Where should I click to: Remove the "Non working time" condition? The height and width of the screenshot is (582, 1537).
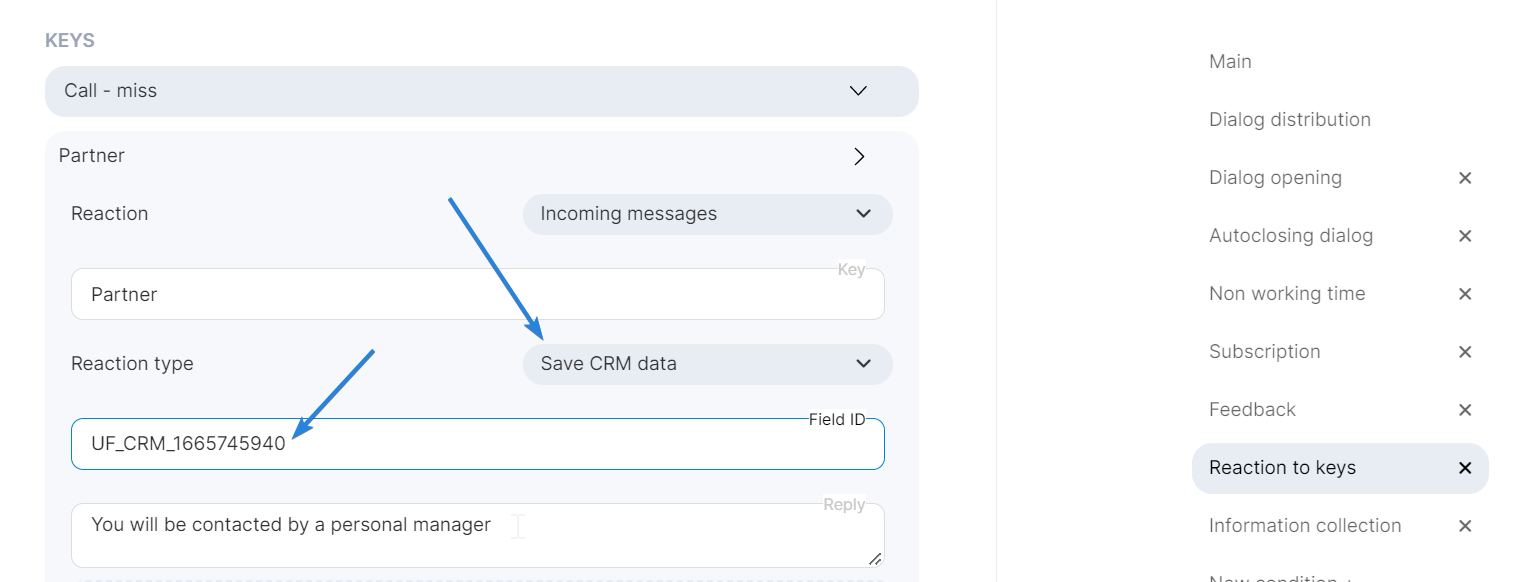tap(1464, 294)
